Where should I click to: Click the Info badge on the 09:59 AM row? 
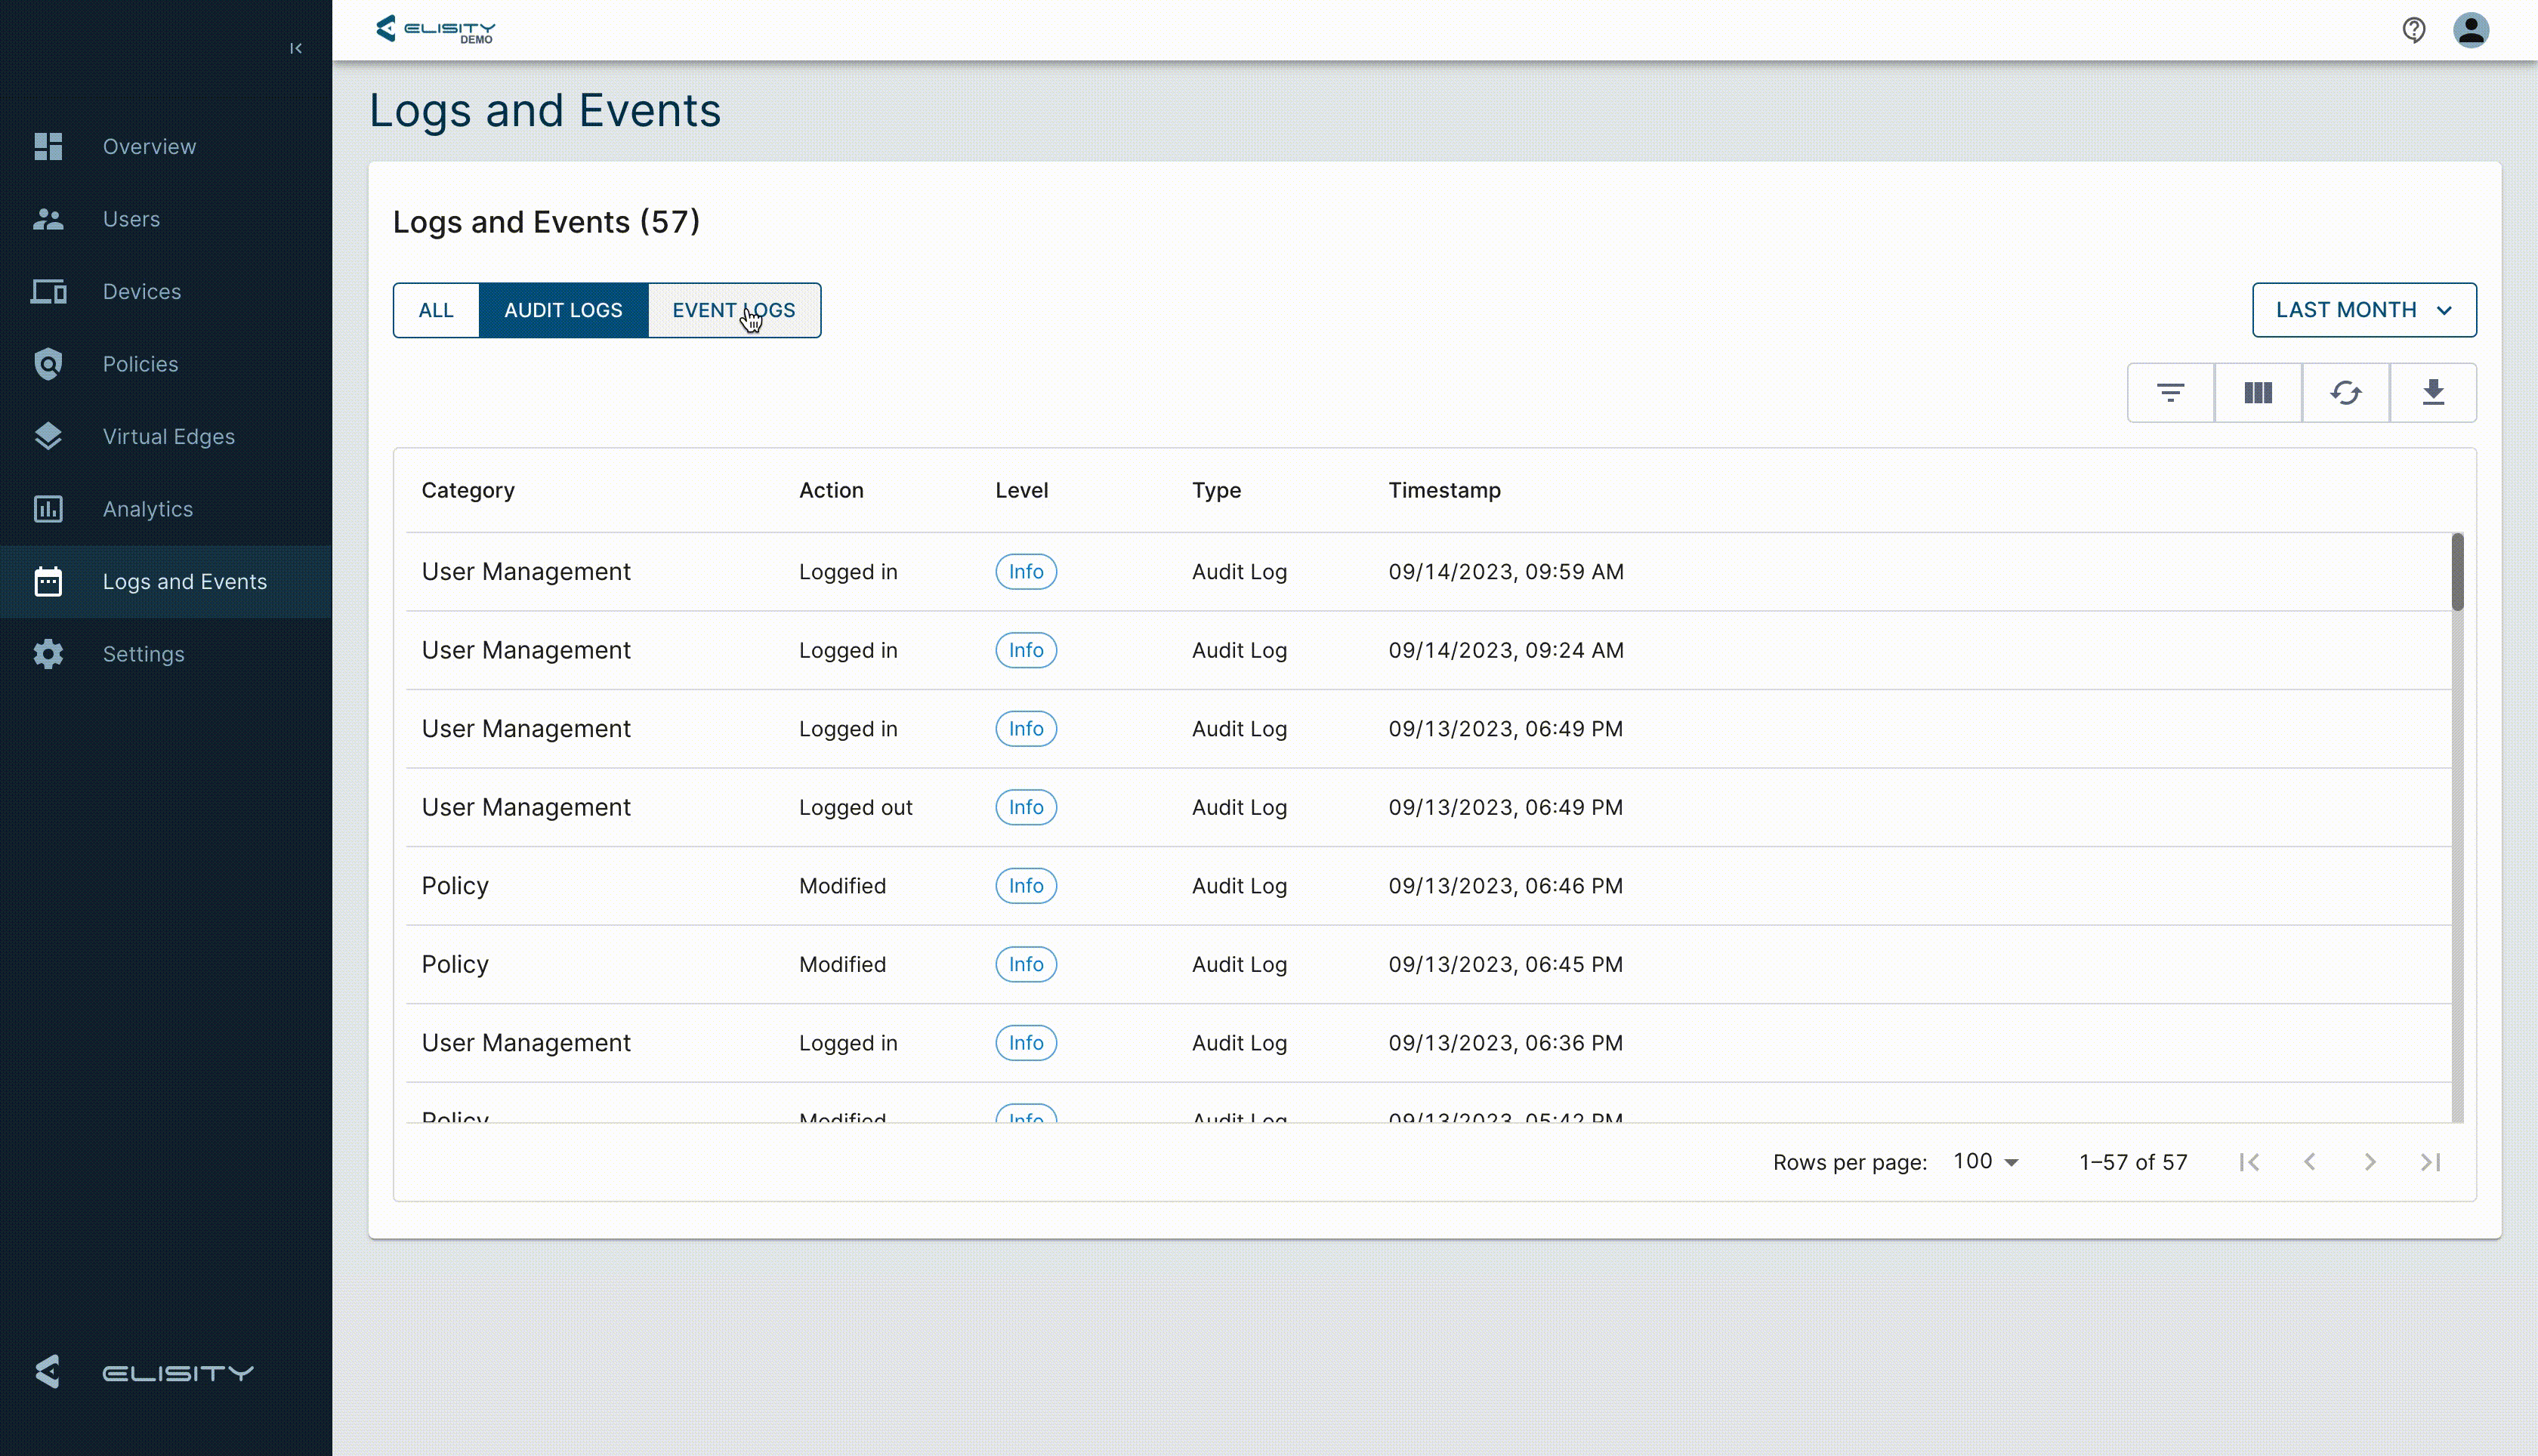[x=1026, y=571]
